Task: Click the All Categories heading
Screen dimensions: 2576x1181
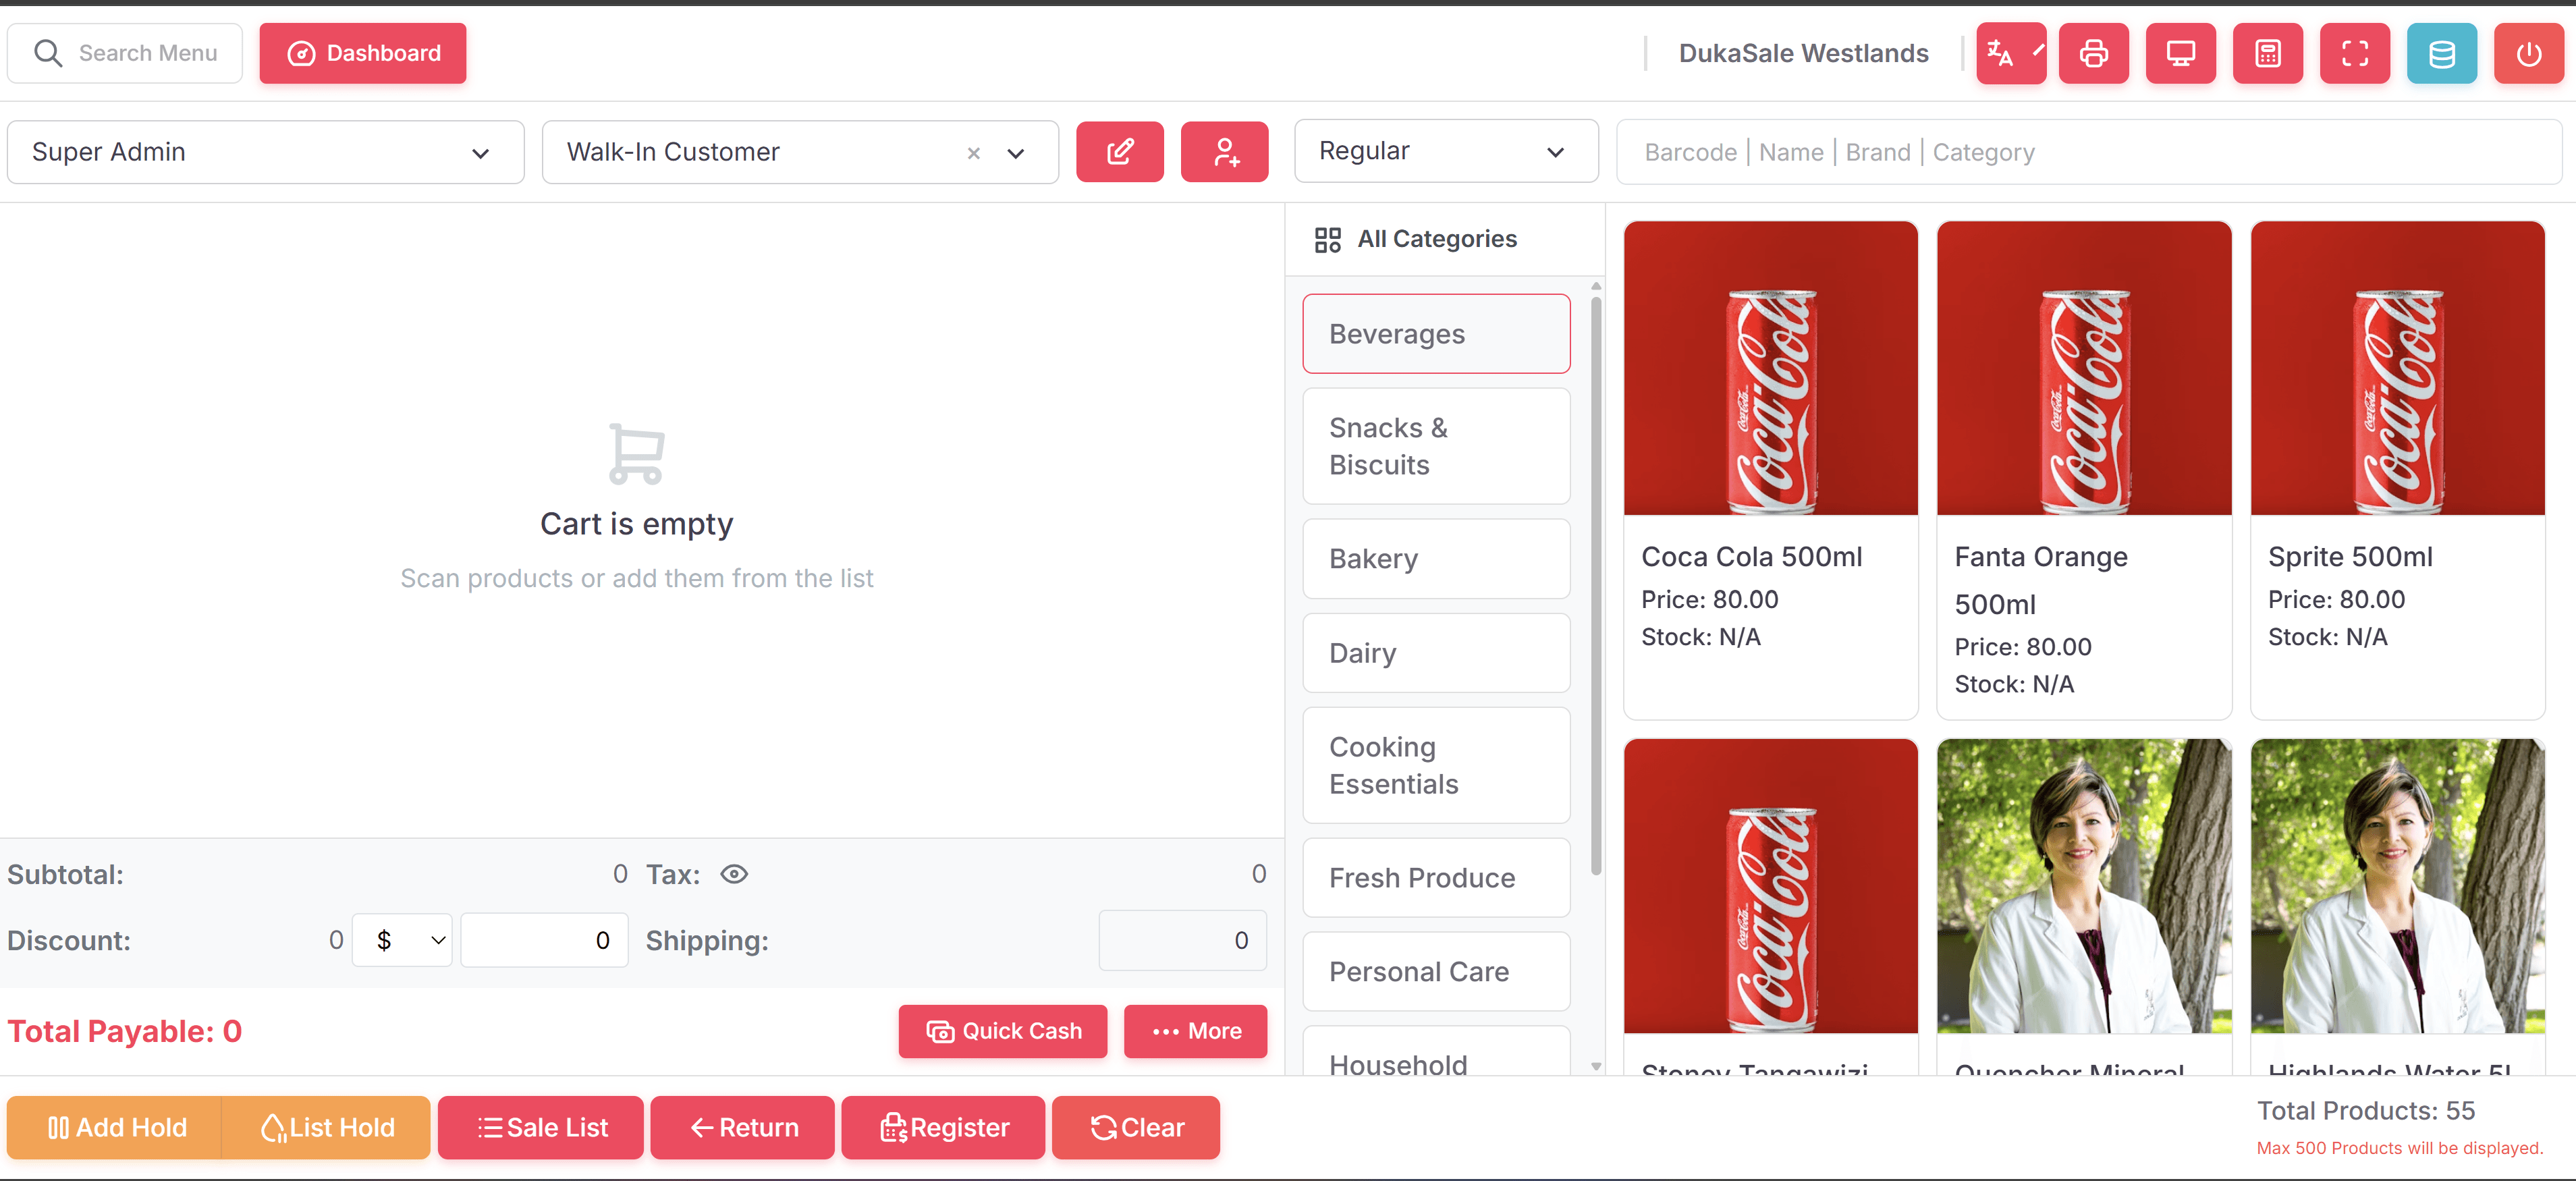Action: click(1437, 239)
